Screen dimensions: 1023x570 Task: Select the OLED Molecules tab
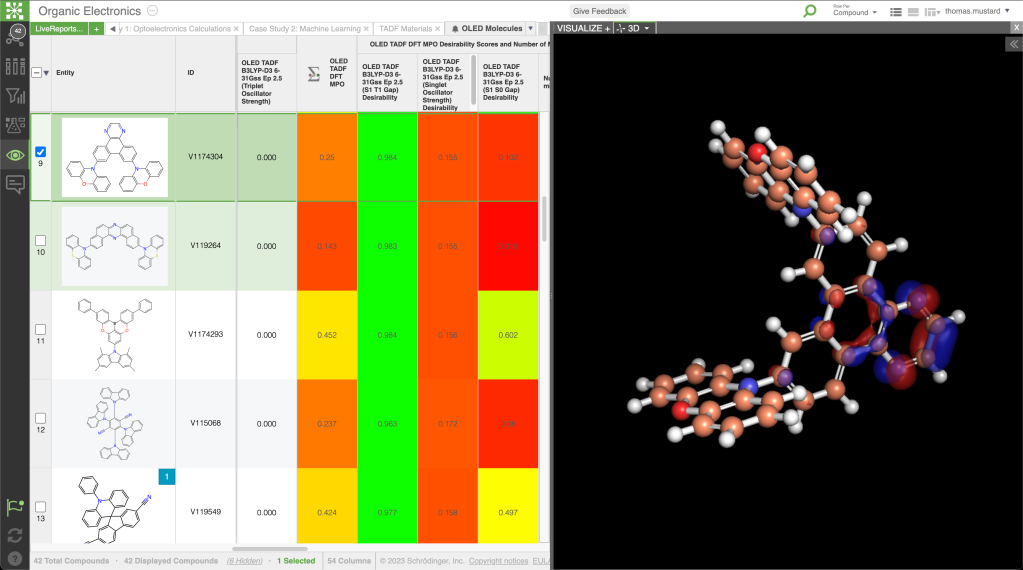(492, 29)
